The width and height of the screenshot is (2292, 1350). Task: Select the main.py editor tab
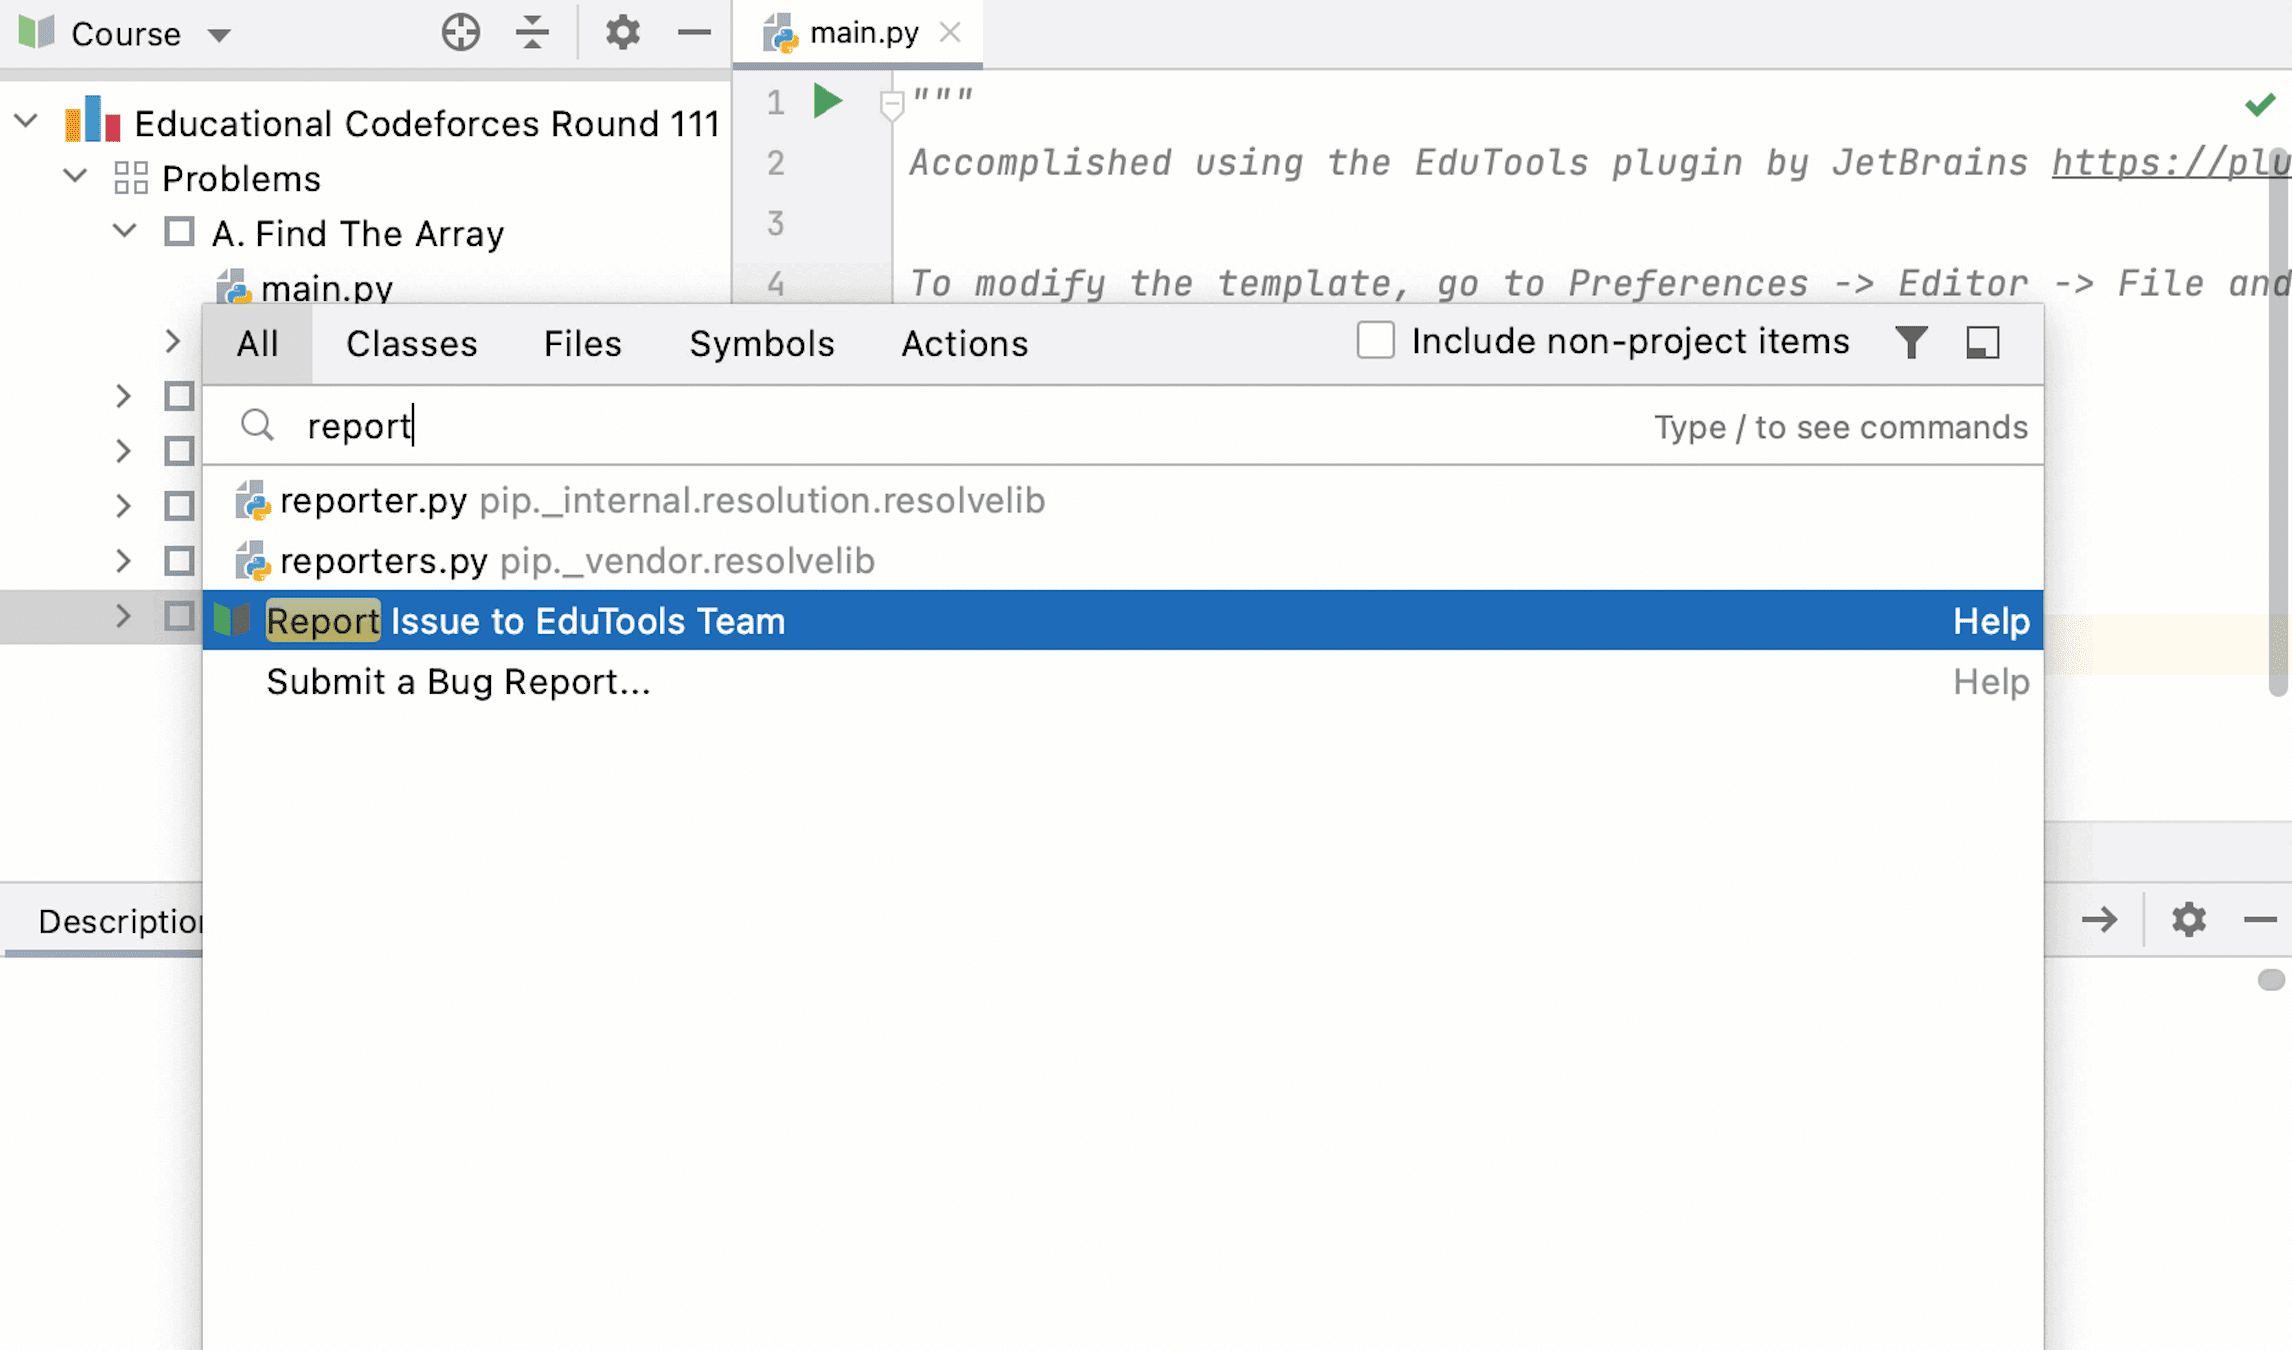pos(857,33)
